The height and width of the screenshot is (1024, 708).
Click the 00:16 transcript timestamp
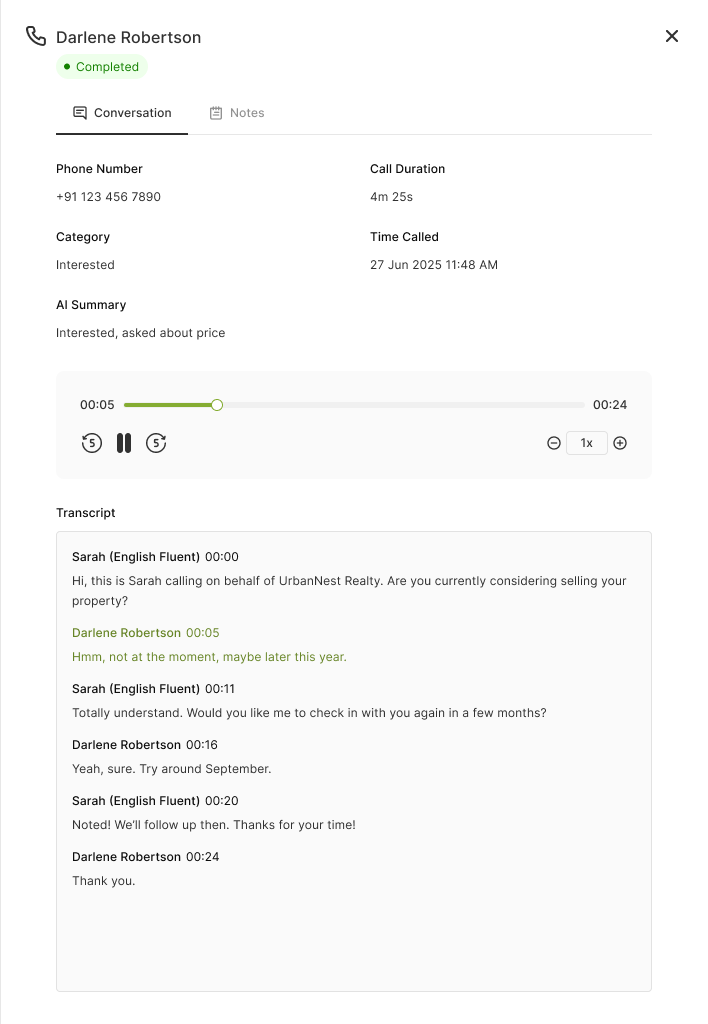click(x=202, y=745)
